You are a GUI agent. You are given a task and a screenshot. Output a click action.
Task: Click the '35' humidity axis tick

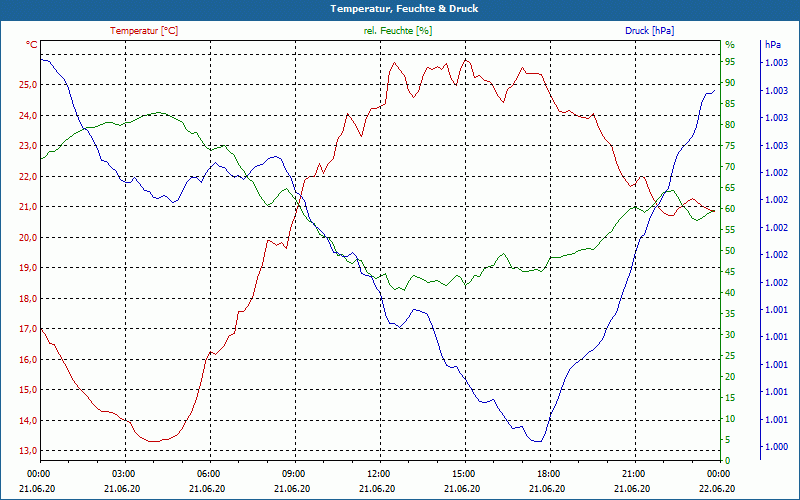pos(730,314)
